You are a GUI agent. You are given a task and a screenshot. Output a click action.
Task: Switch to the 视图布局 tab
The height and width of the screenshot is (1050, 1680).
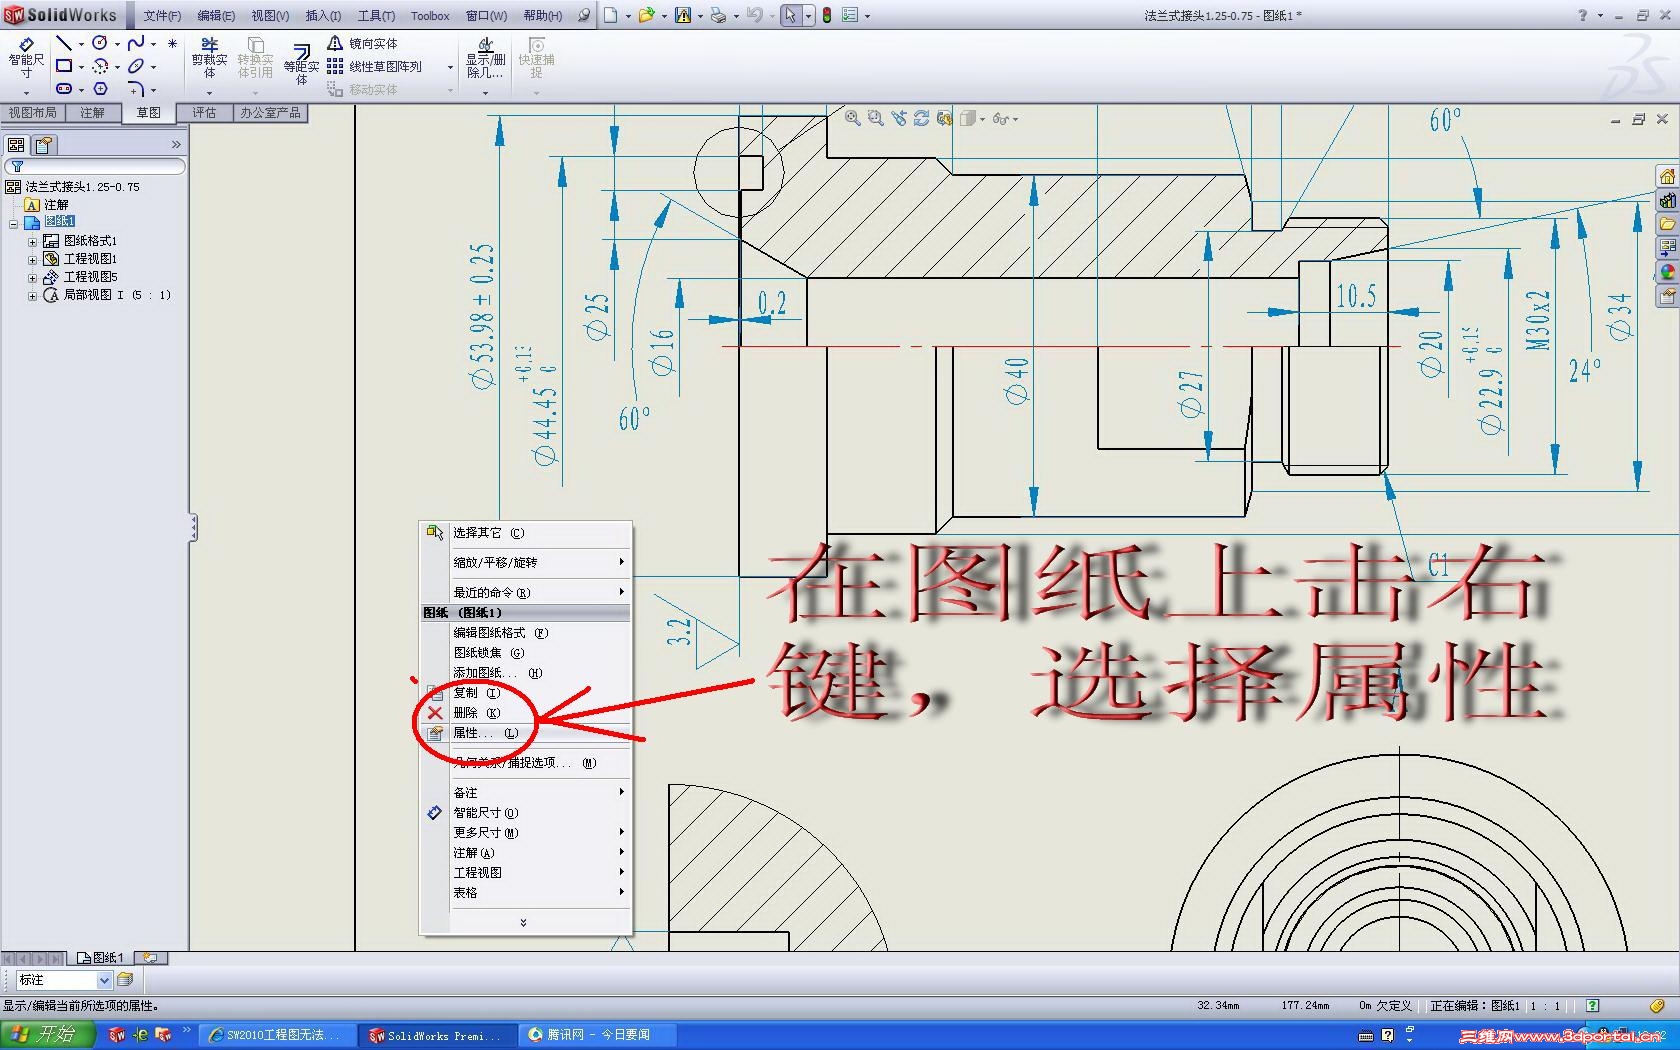point(33,113)
